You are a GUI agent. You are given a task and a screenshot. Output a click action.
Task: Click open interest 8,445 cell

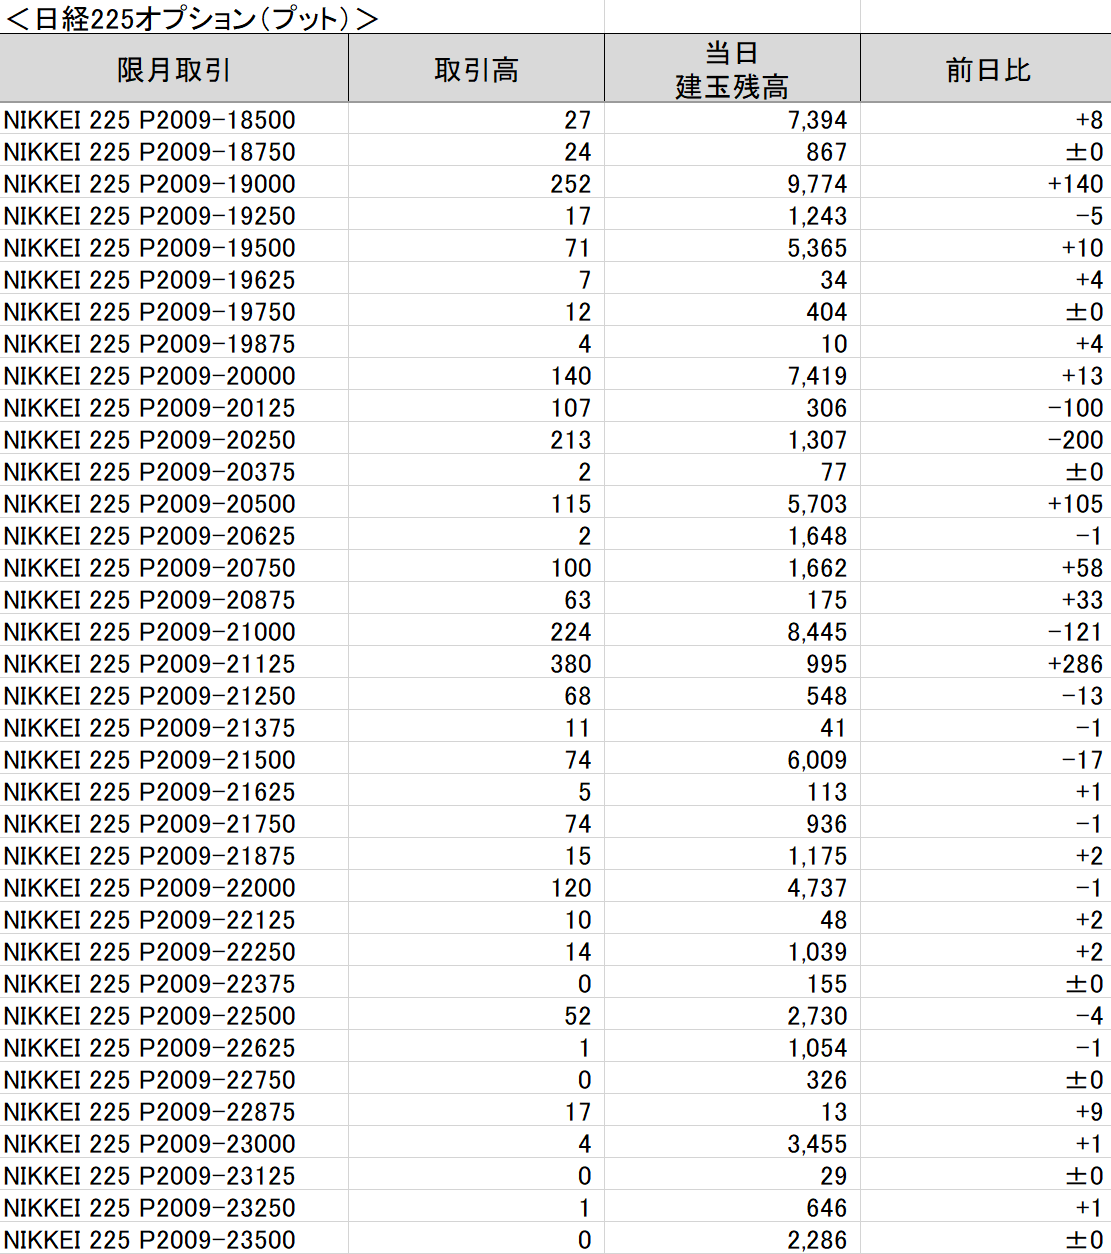[x=732, y=631]
